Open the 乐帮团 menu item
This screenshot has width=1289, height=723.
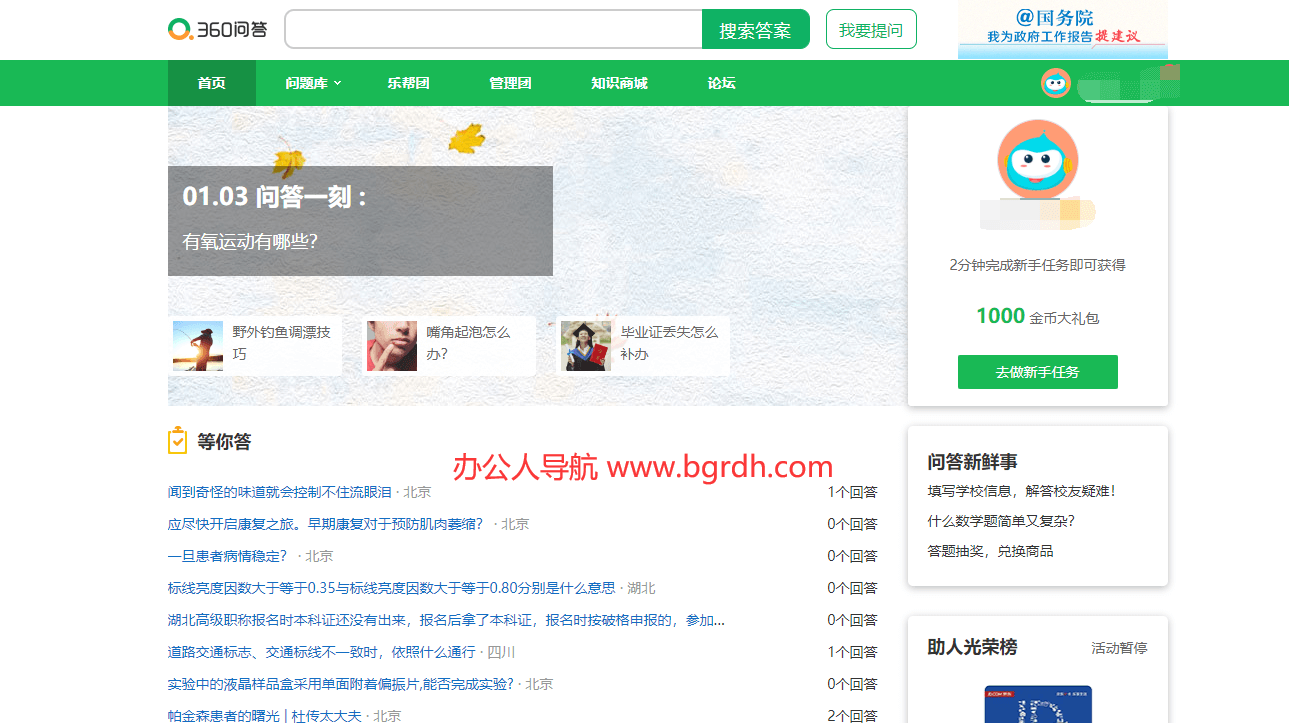coord(408,83)
